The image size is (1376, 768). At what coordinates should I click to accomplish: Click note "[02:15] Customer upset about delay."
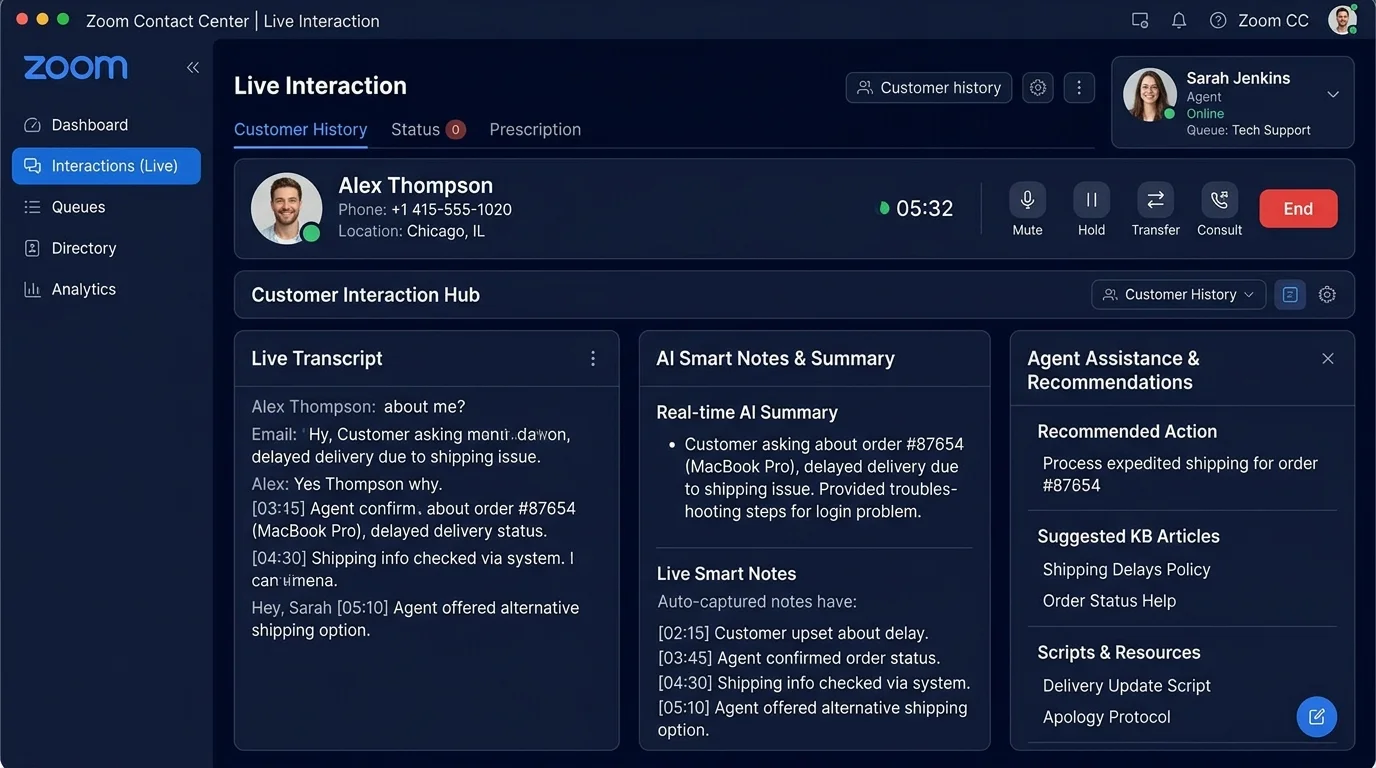click(x=793, y=633)
